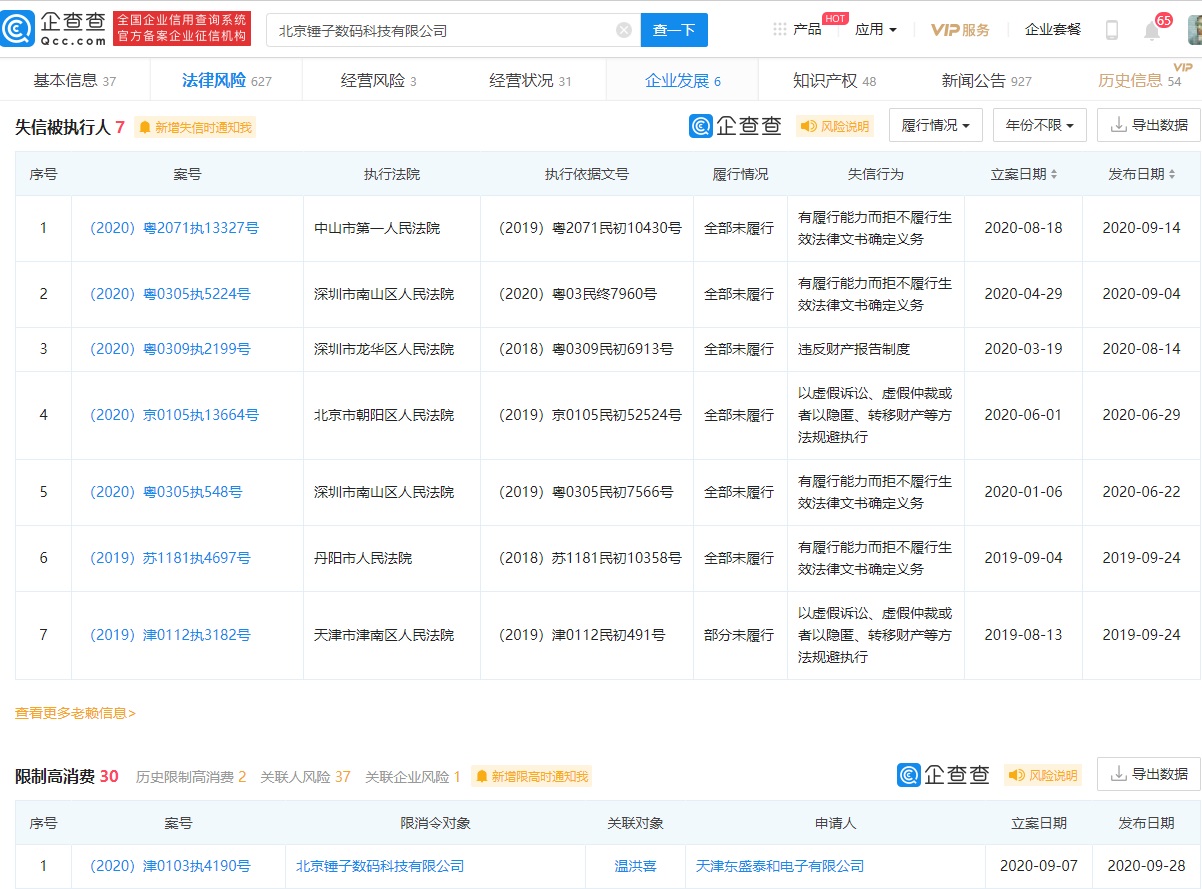Screen dimensions: 1202x889
Task: Toggle 风险说明 next to 限制高消费 section
Action: point(1043,775)
